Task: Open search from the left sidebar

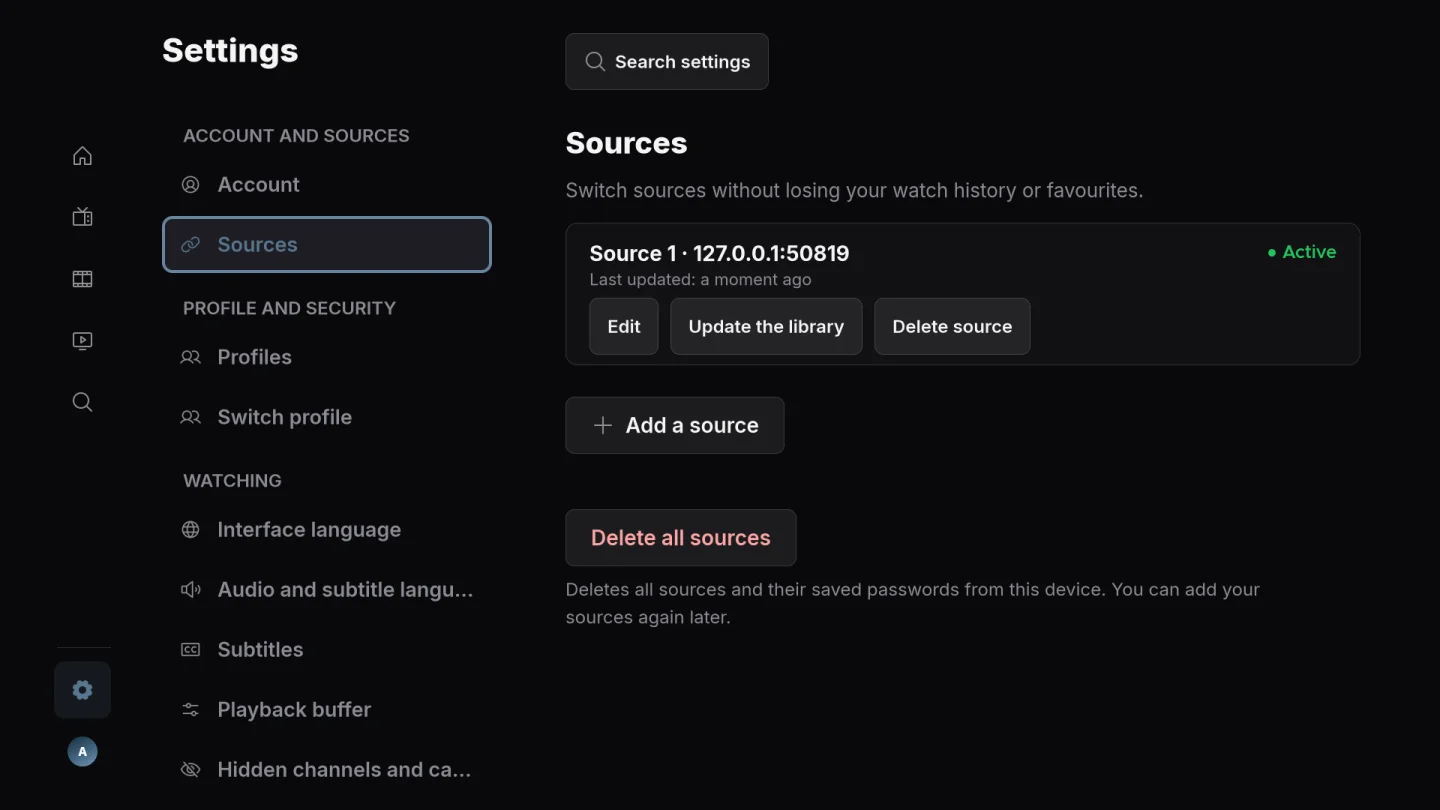Action: click(x=82, y=402)
